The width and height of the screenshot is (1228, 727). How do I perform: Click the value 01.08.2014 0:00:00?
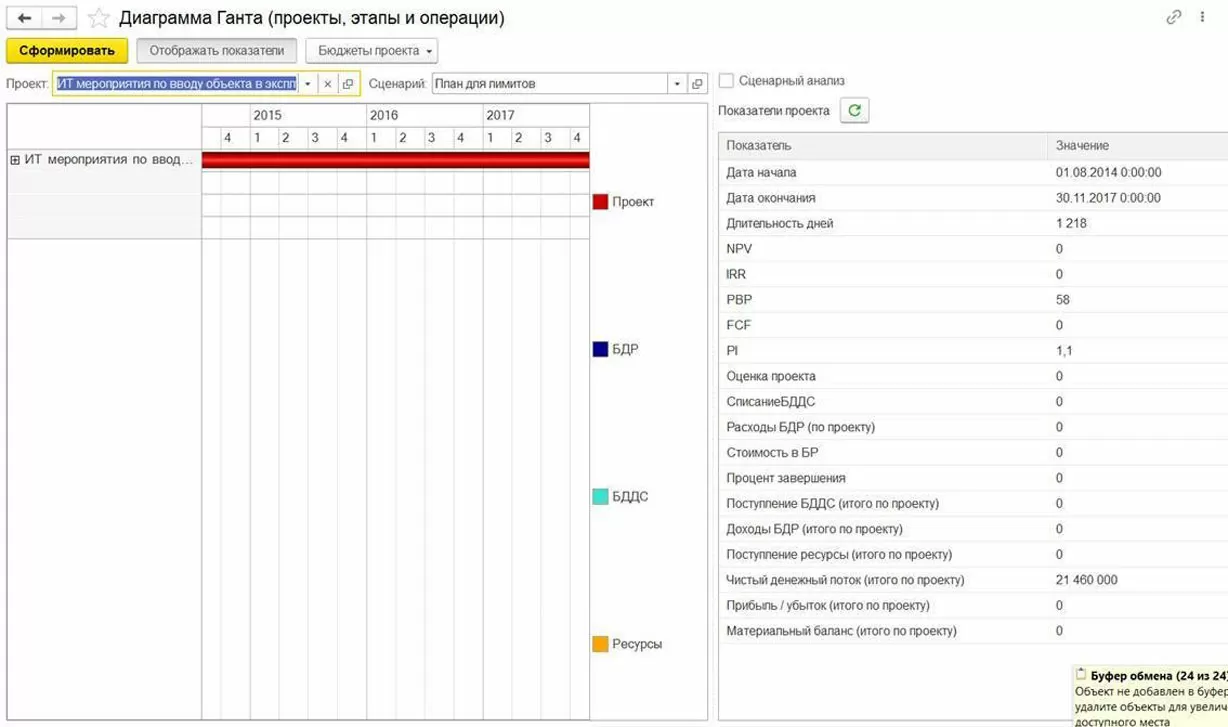(1109, 172)
